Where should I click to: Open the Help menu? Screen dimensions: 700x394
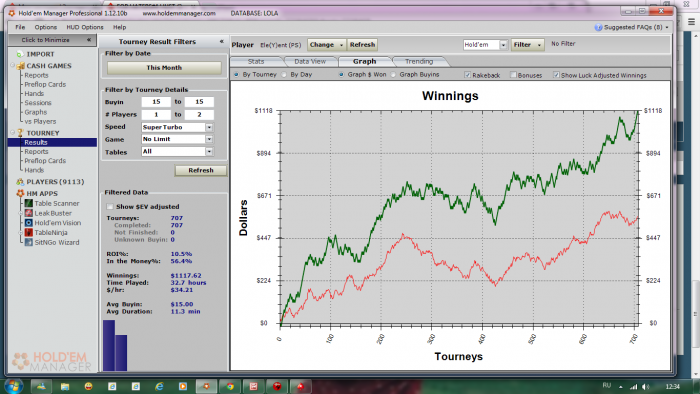click(119, 27)
